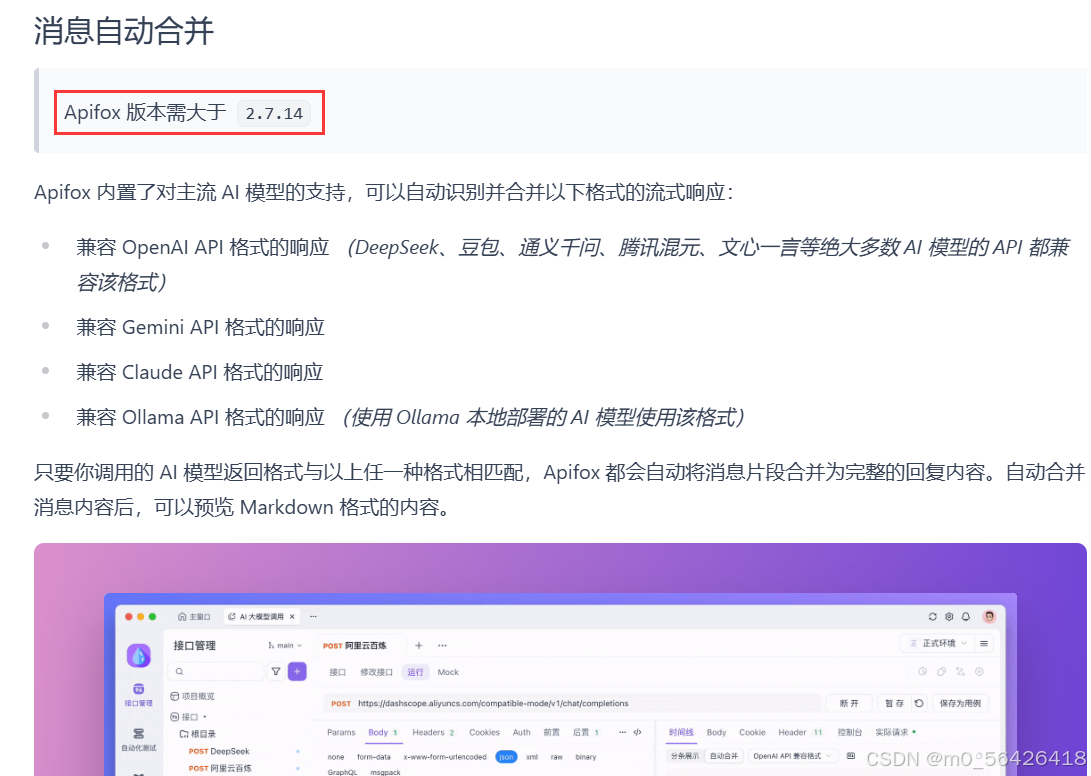
Task: Open the 控制台 tab
Action: 850,732
